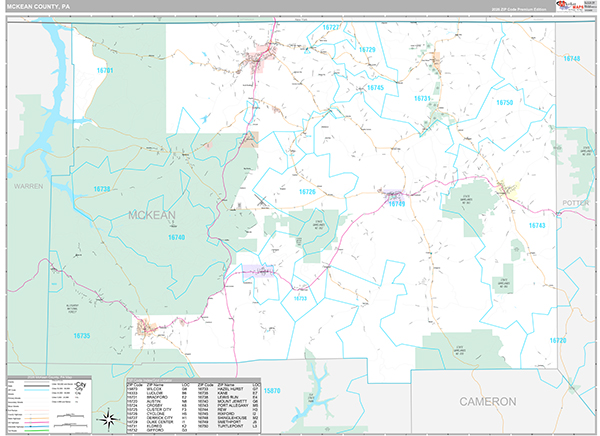Click the ZIP Code index table header
600x436 pixels.
pos(194,380)
